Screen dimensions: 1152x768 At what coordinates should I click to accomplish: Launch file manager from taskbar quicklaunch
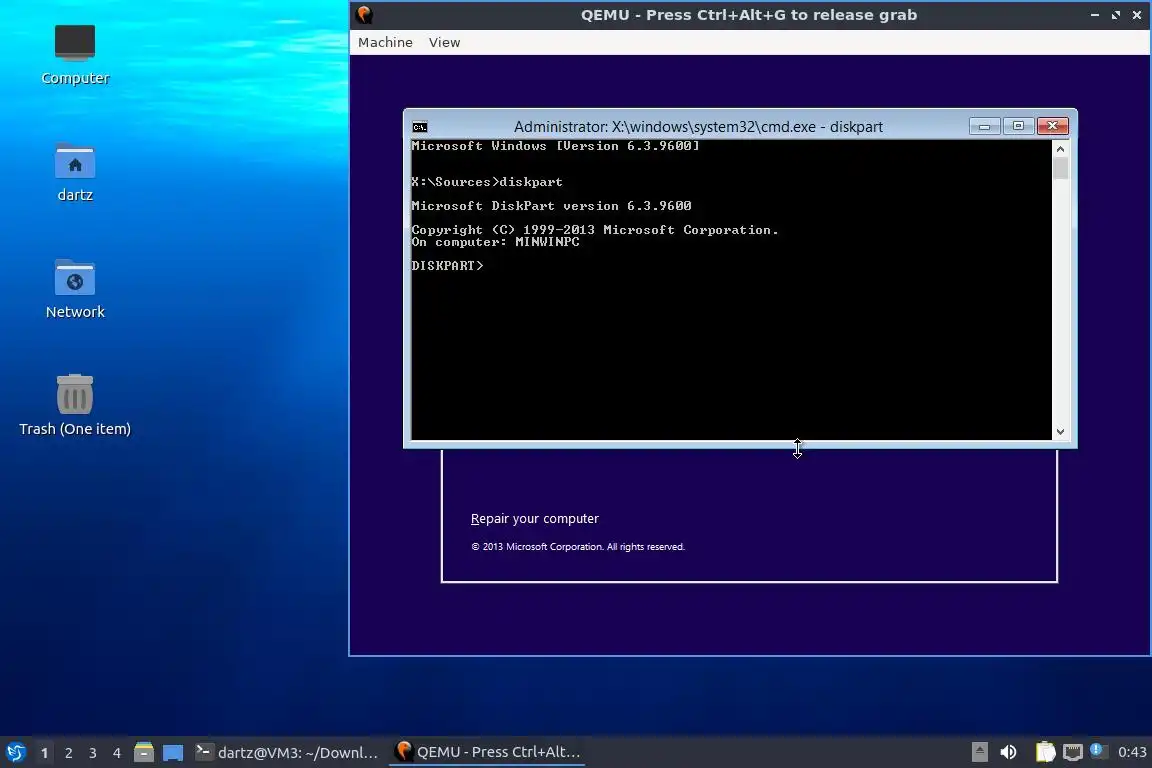[144, 753]
